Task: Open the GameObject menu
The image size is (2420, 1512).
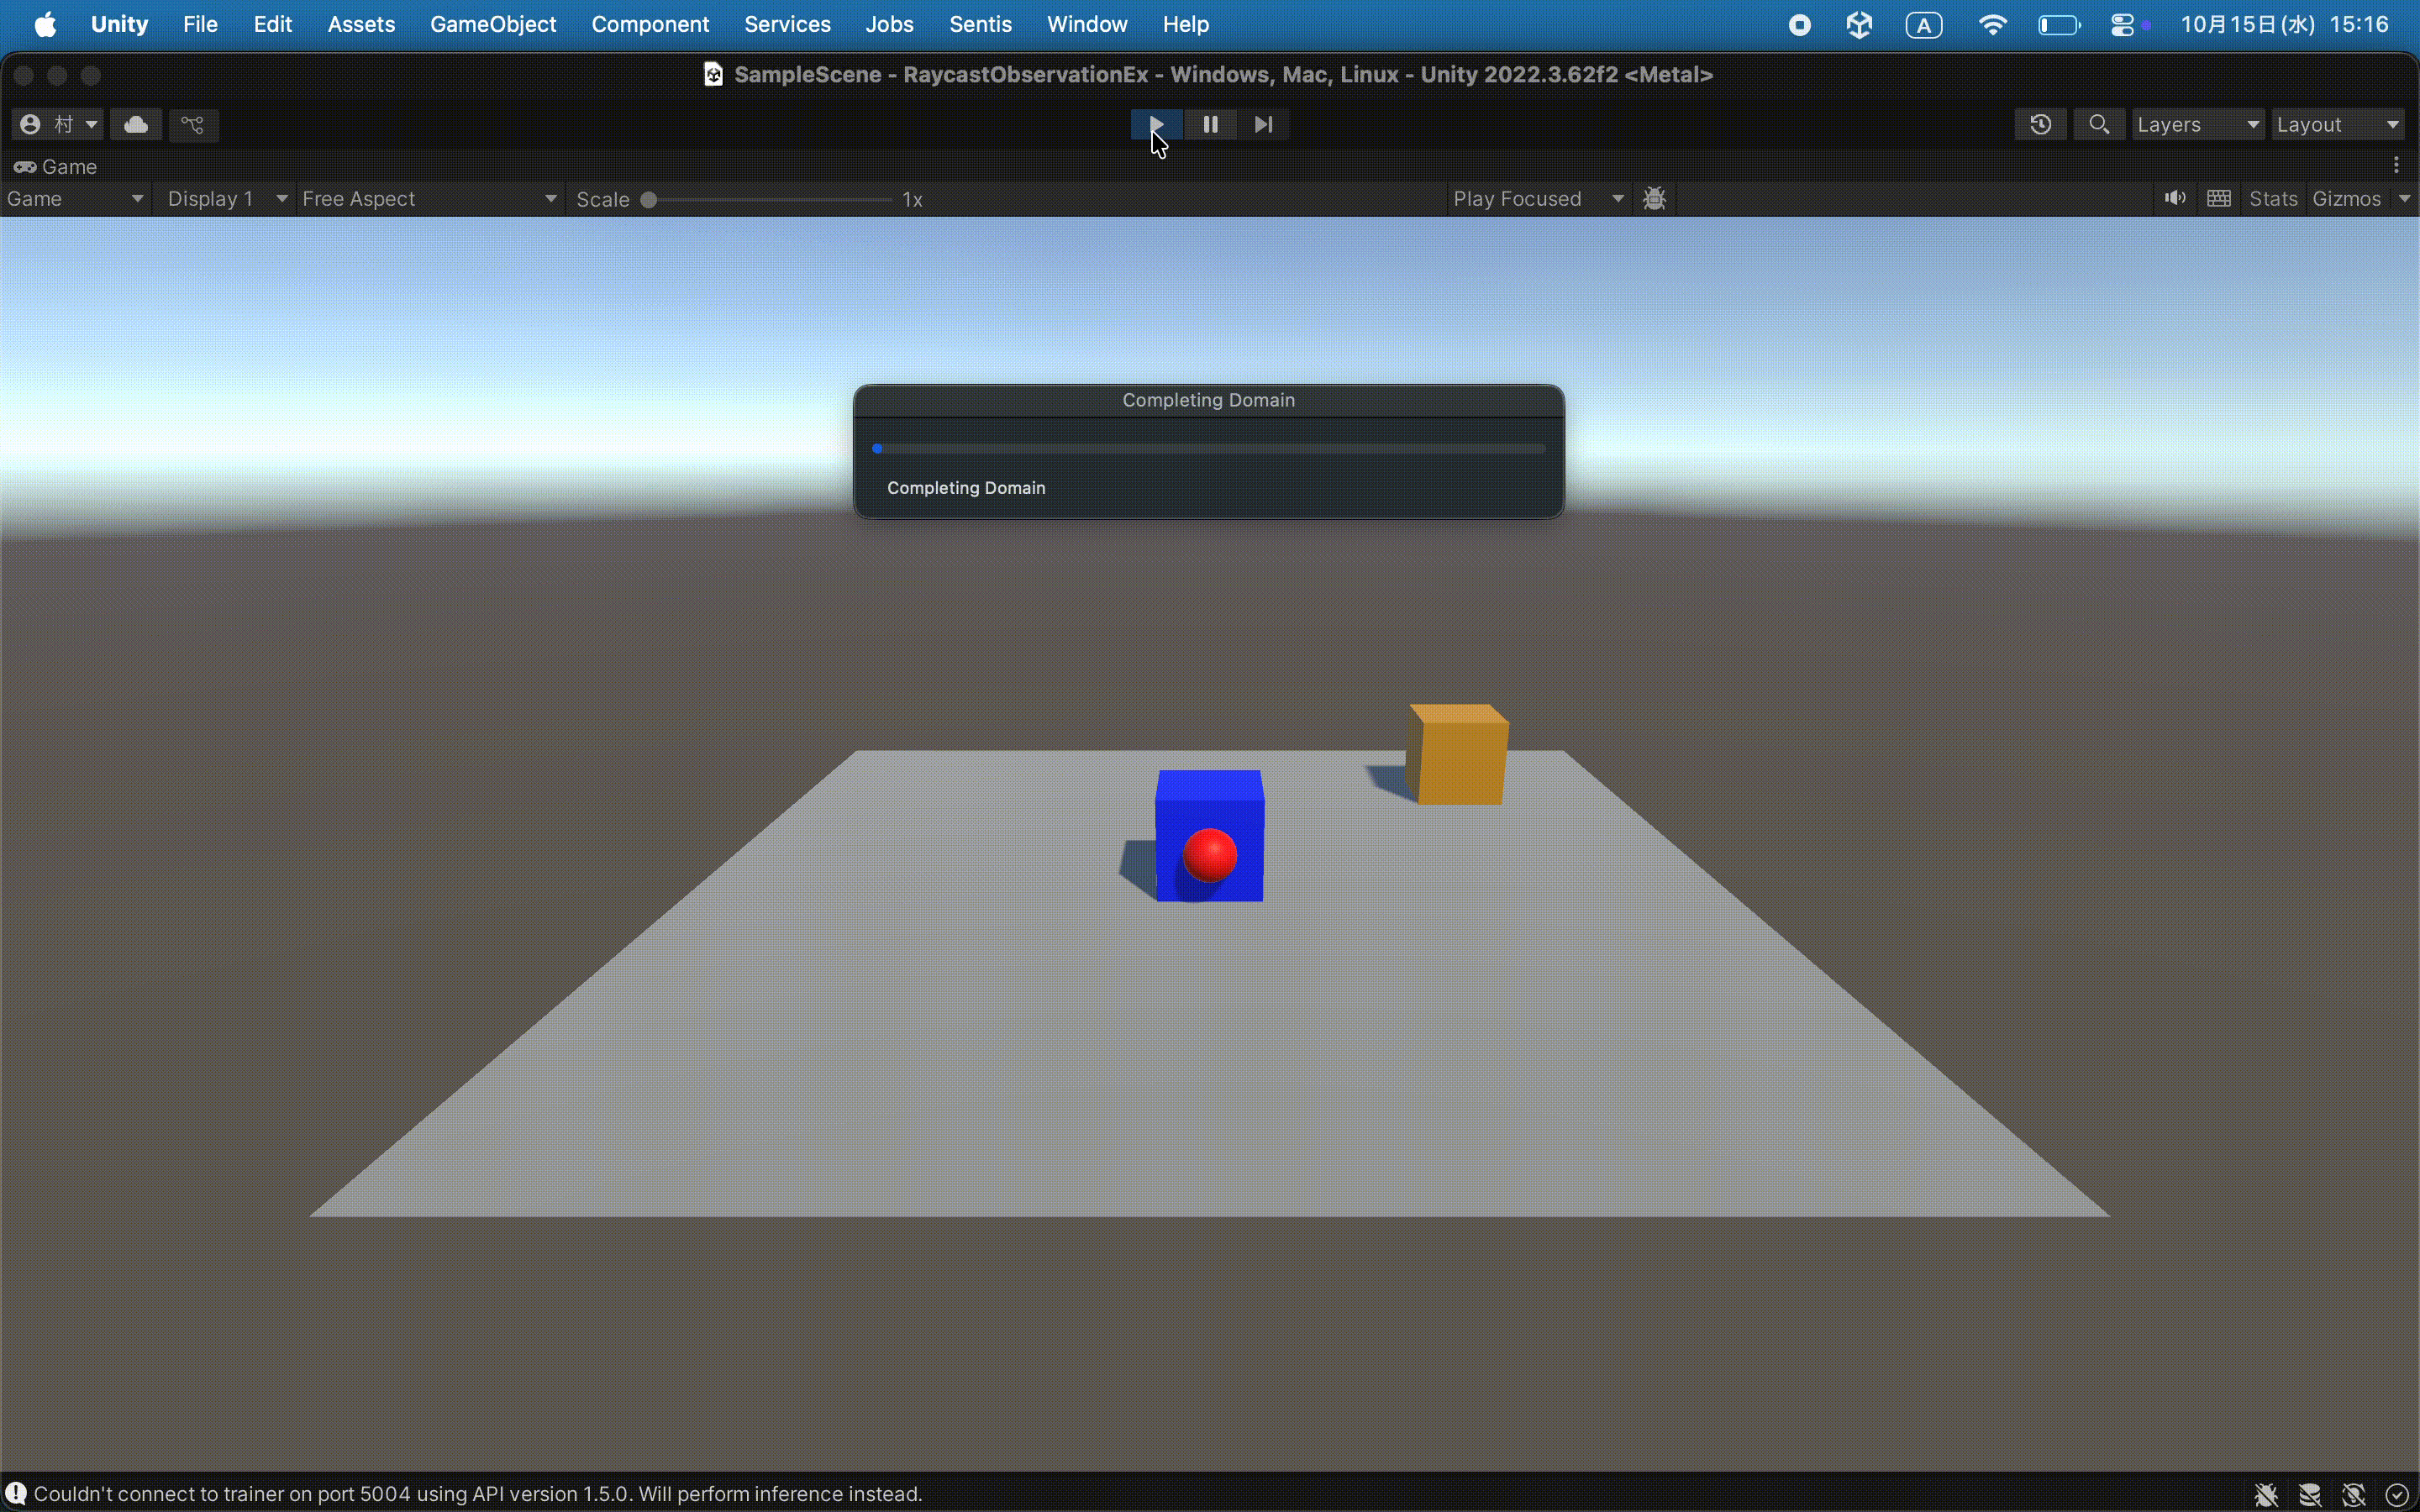Action: 492,24
